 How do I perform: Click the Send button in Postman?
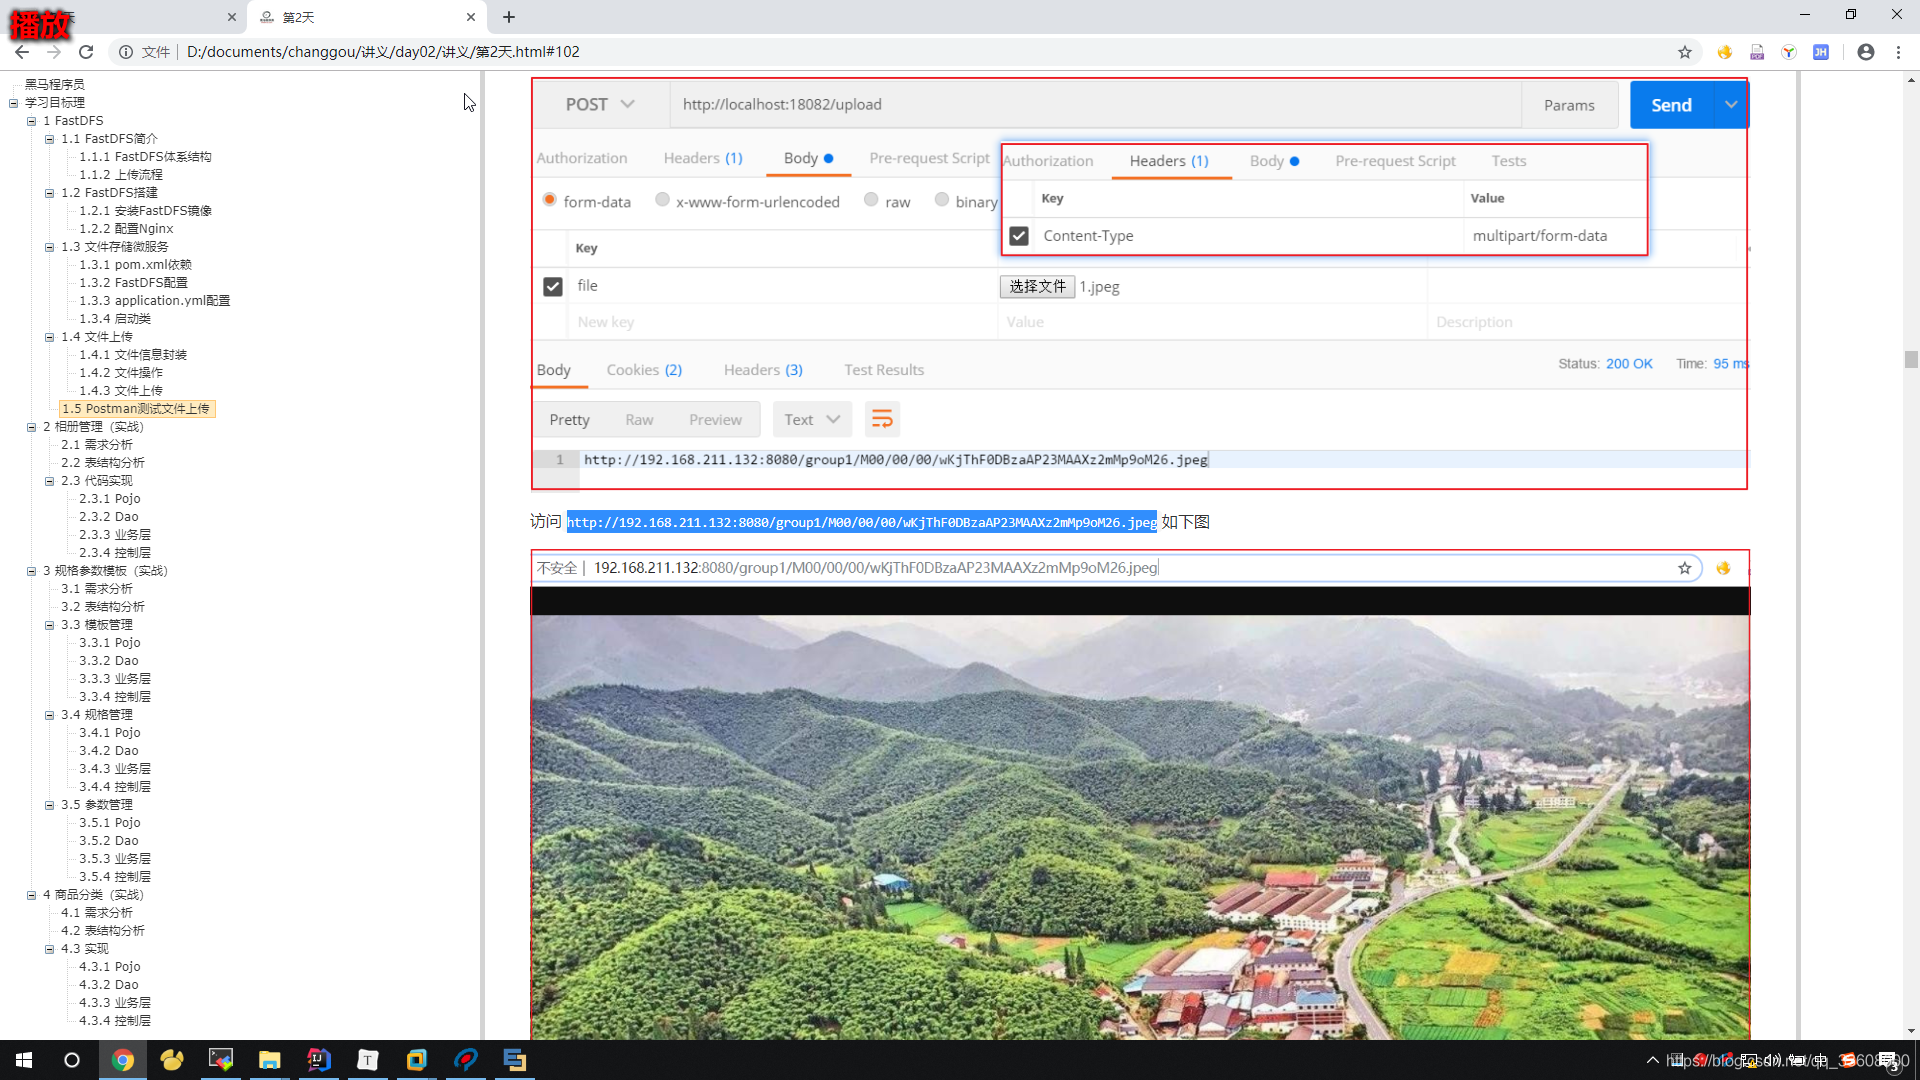[1671, 104]
